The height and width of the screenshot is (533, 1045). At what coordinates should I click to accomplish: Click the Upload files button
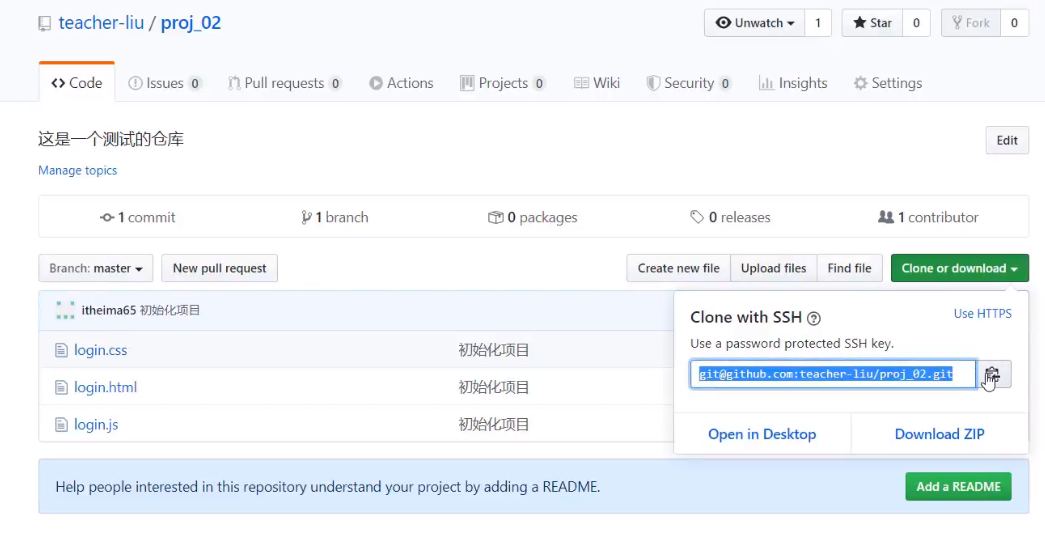coord(774,268)
